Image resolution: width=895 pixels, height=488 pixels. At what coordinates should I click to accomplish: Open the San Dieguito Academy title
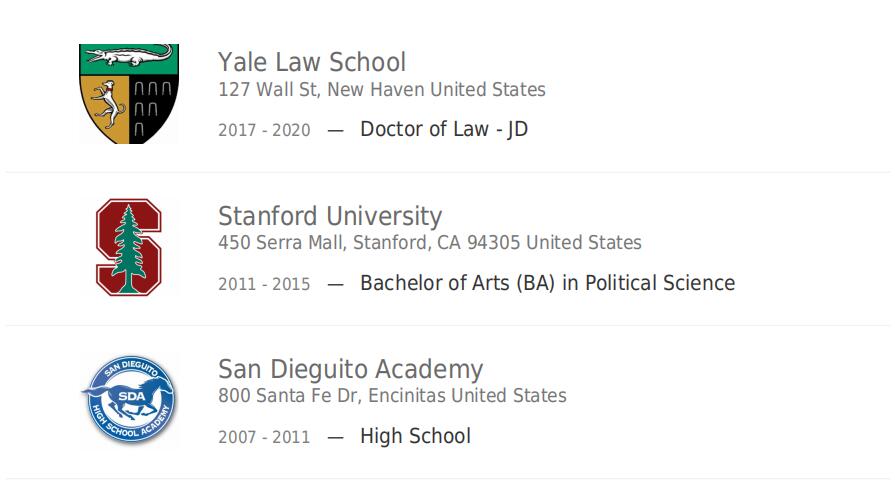[350, 369]
